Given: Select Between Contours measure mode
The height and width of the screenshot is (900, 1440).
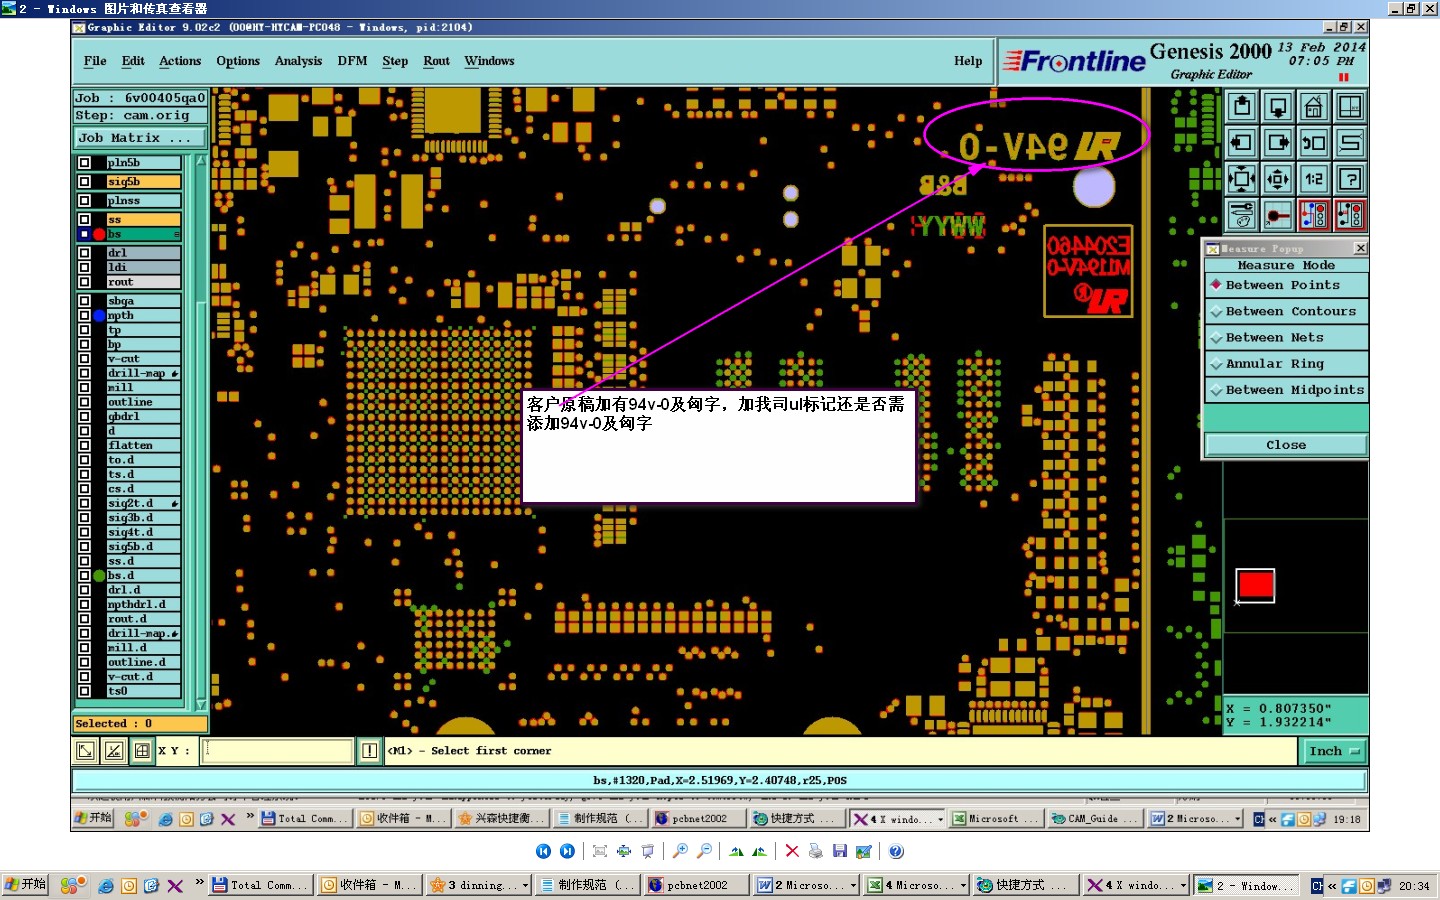Looking at the screenshot, I should click(x=1286, y=311).
